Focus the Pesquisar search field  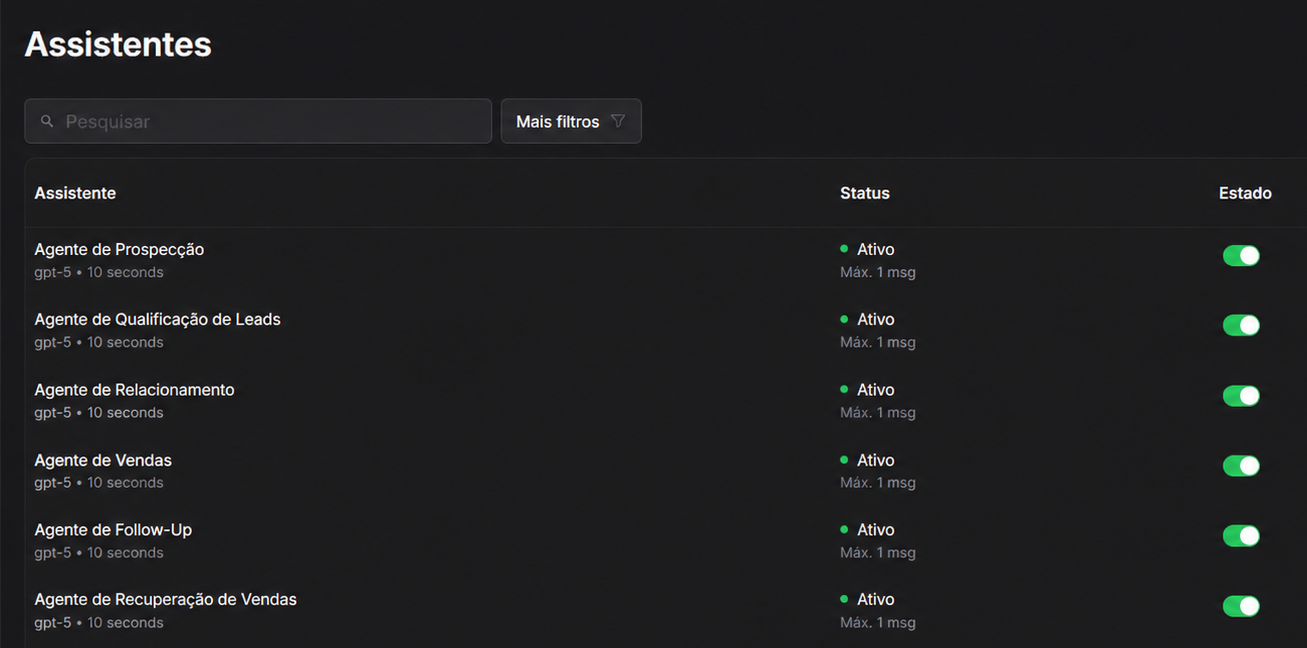point(258,121)
